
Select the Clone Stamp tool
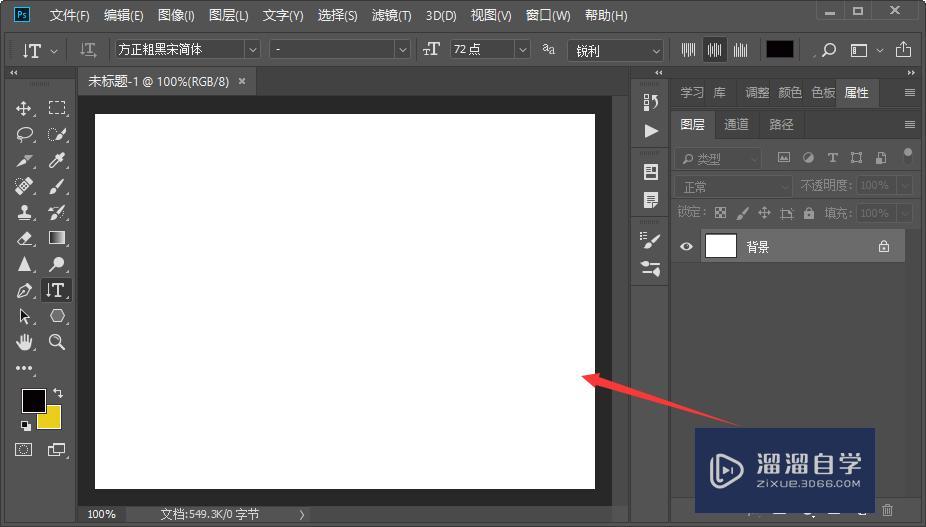point(24,212)
